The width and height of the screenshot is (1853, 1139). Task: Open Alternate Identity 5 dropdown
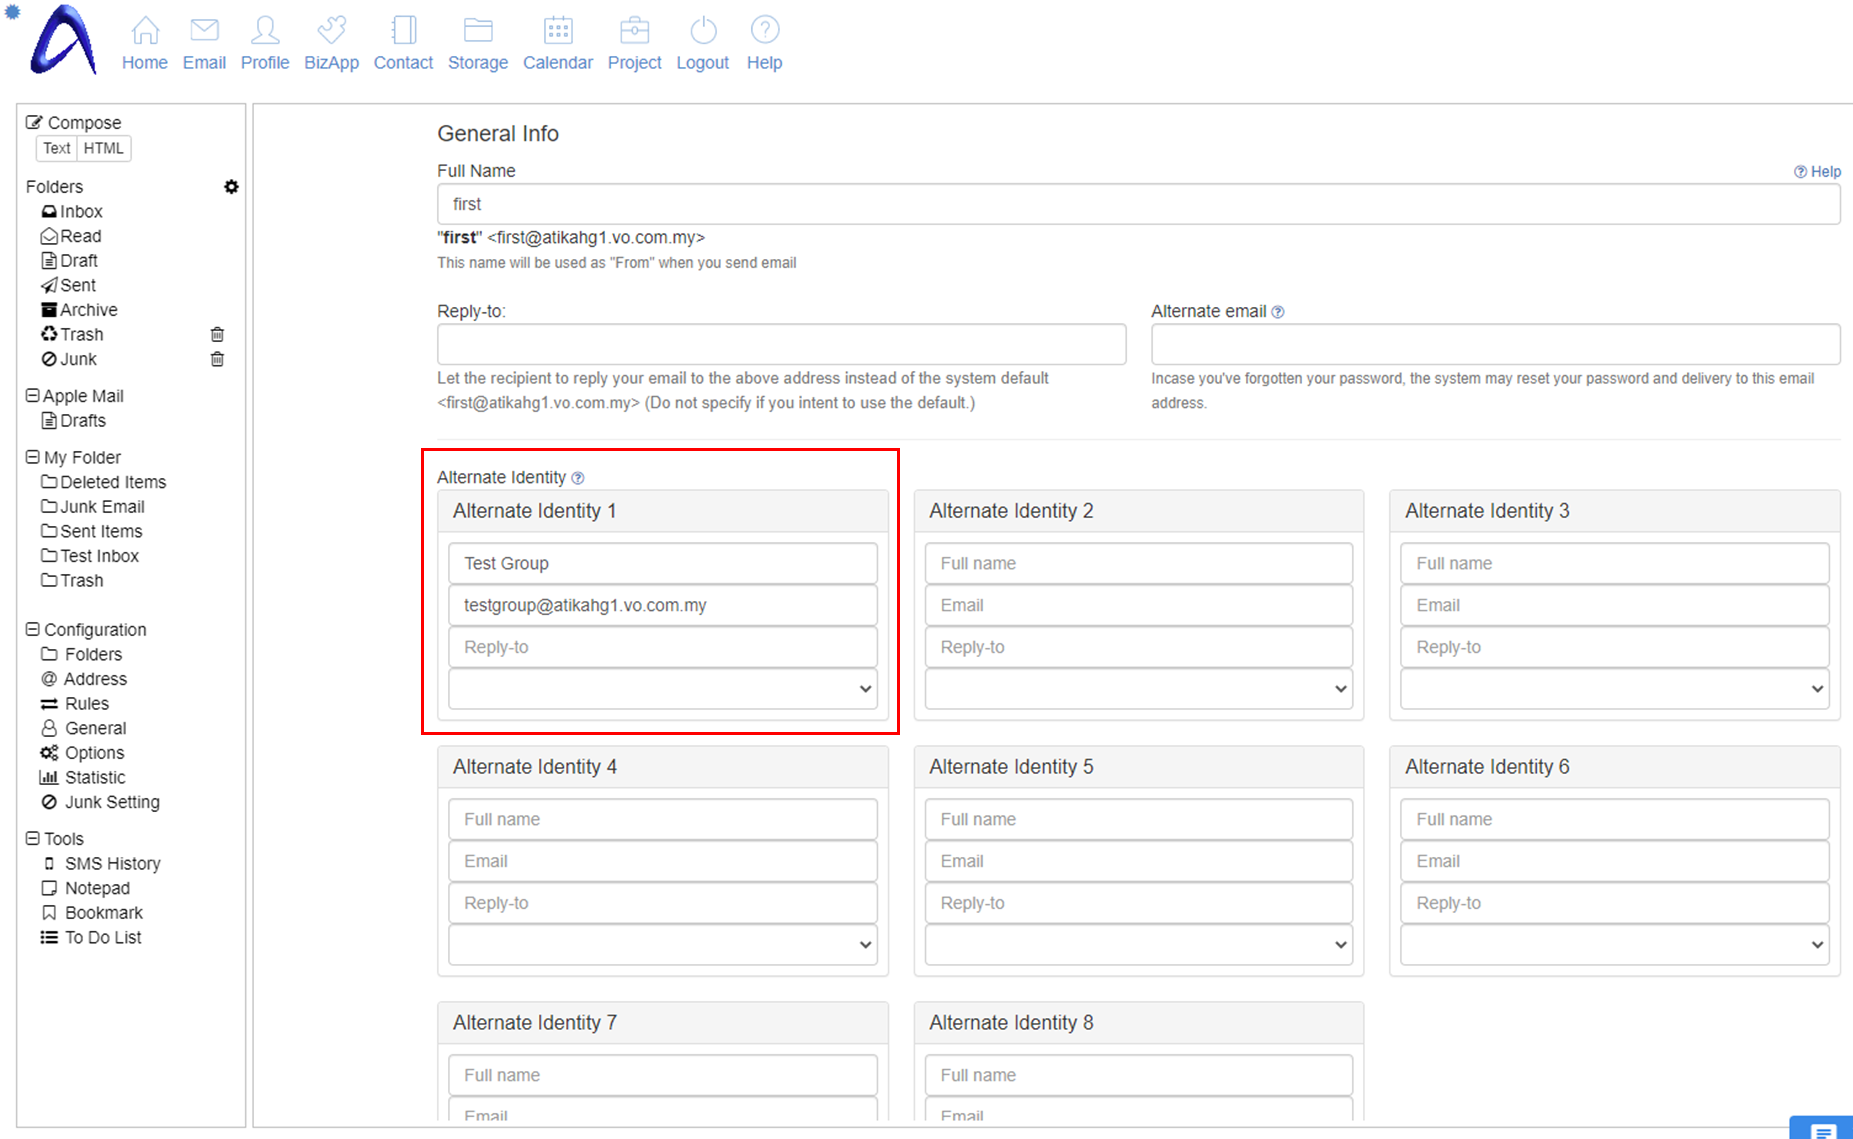pyautogui.click(x=1139, y=945)
